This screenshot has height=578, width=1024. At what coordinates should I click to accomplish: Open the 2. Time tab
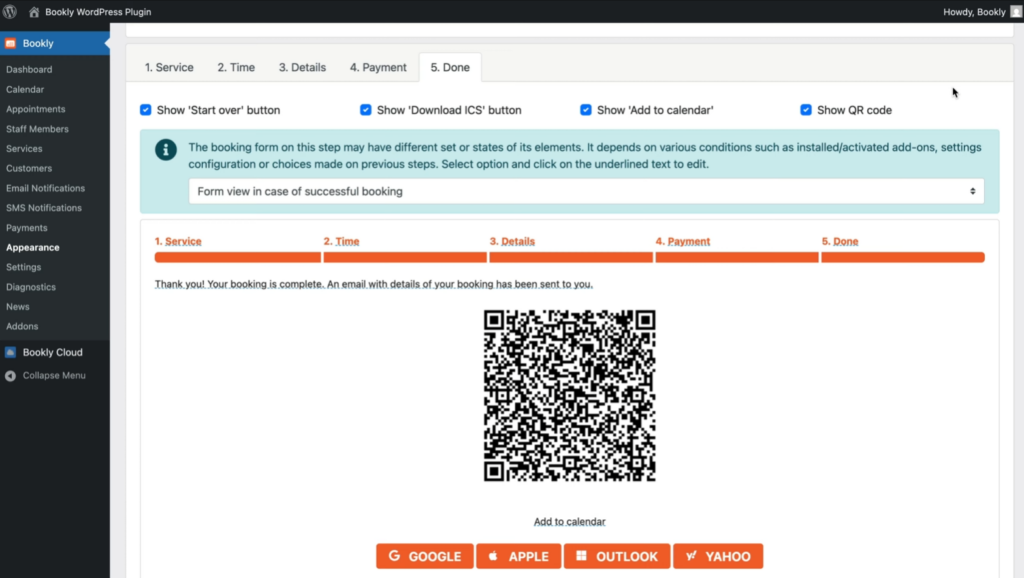(236, 67)
